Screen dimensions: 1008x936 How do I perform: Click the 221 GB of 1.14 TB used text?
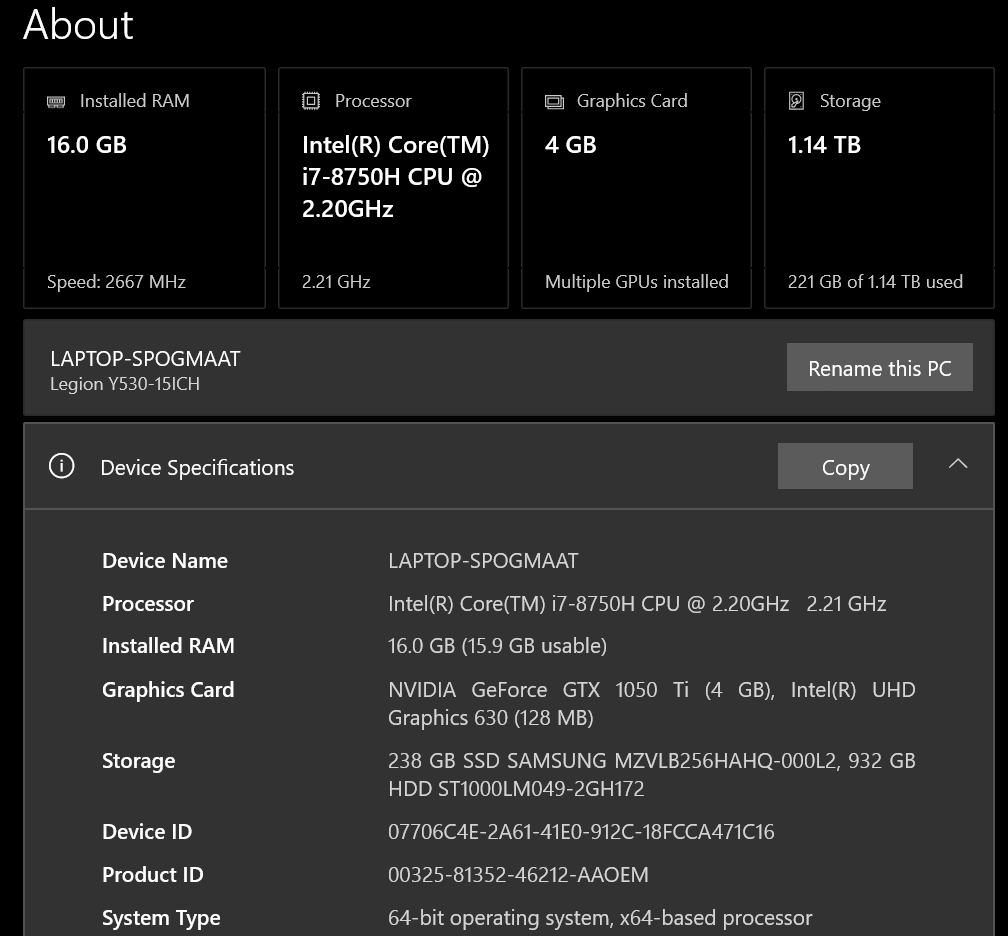pyautogui.click(x=875, y=282)
